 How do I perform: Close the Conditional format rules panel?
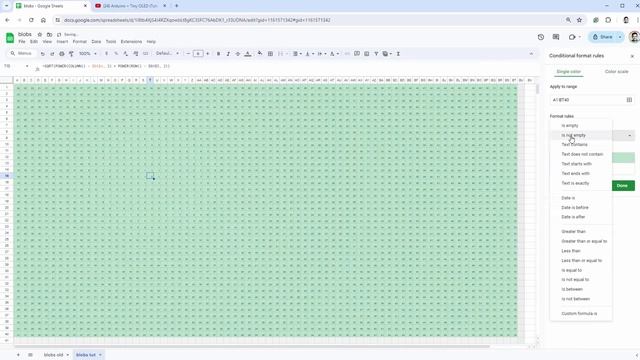tap(632, 56)
